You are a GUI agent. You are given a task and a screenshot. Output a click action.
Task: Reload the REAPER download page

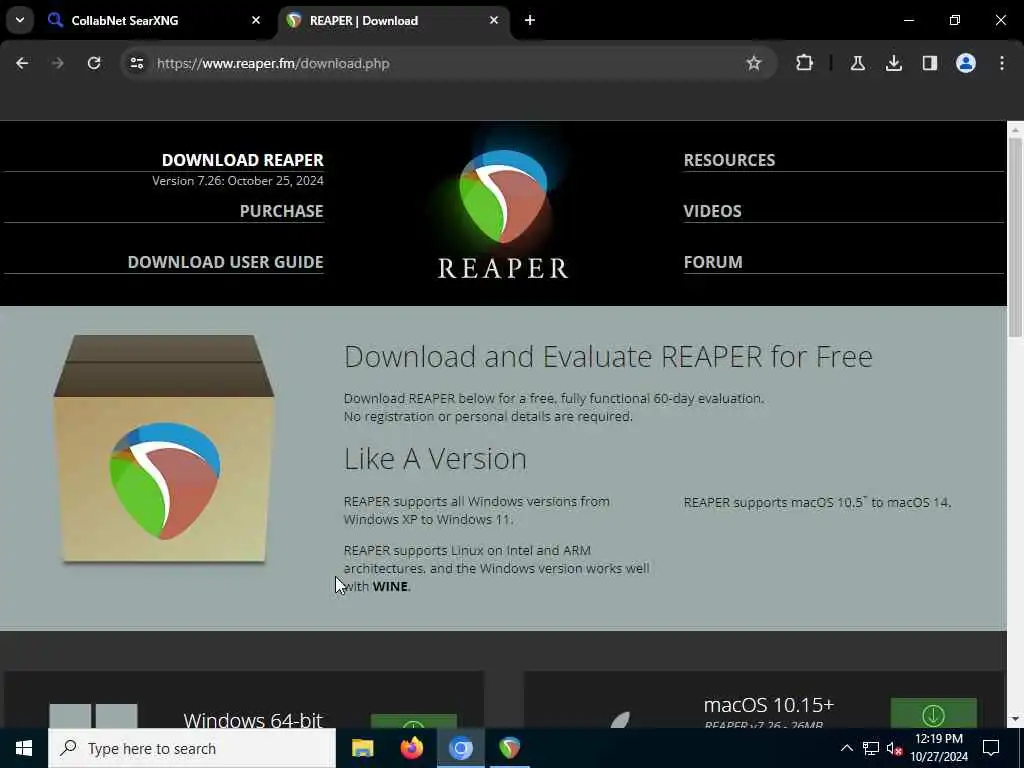coord(94,63)
